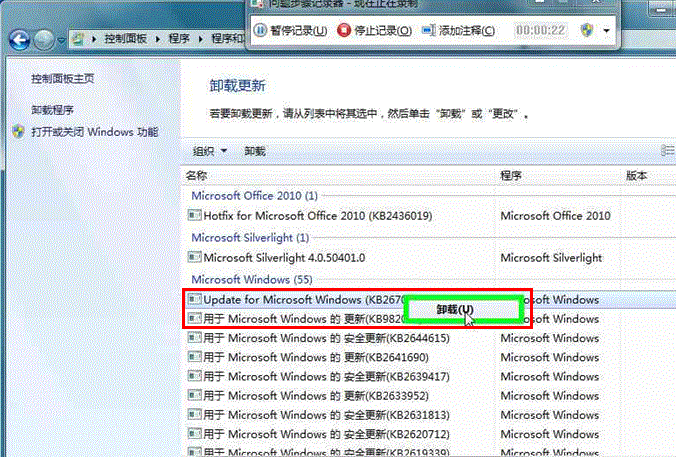Click icon of Update for Microsoft Windows row
Viewport: 679px width, 457px height.
[x=194, y=298]
